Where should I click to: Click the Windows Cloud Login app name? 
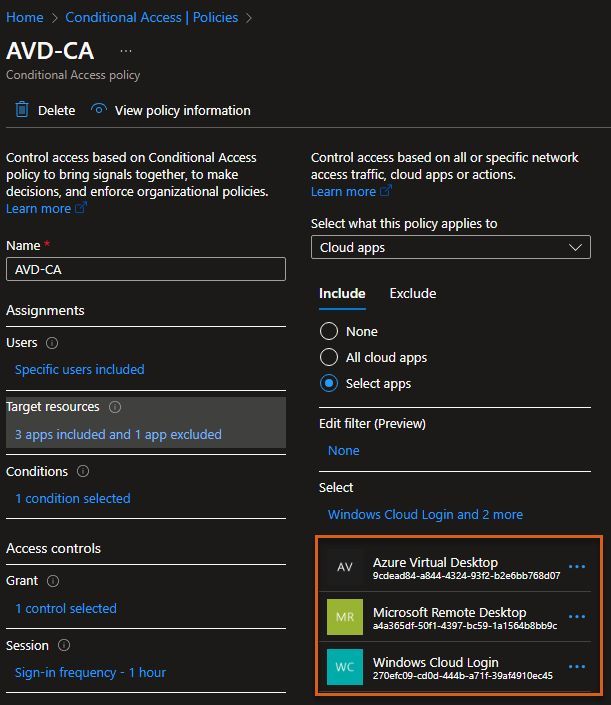pyautogui.click(x=436, y=662)
